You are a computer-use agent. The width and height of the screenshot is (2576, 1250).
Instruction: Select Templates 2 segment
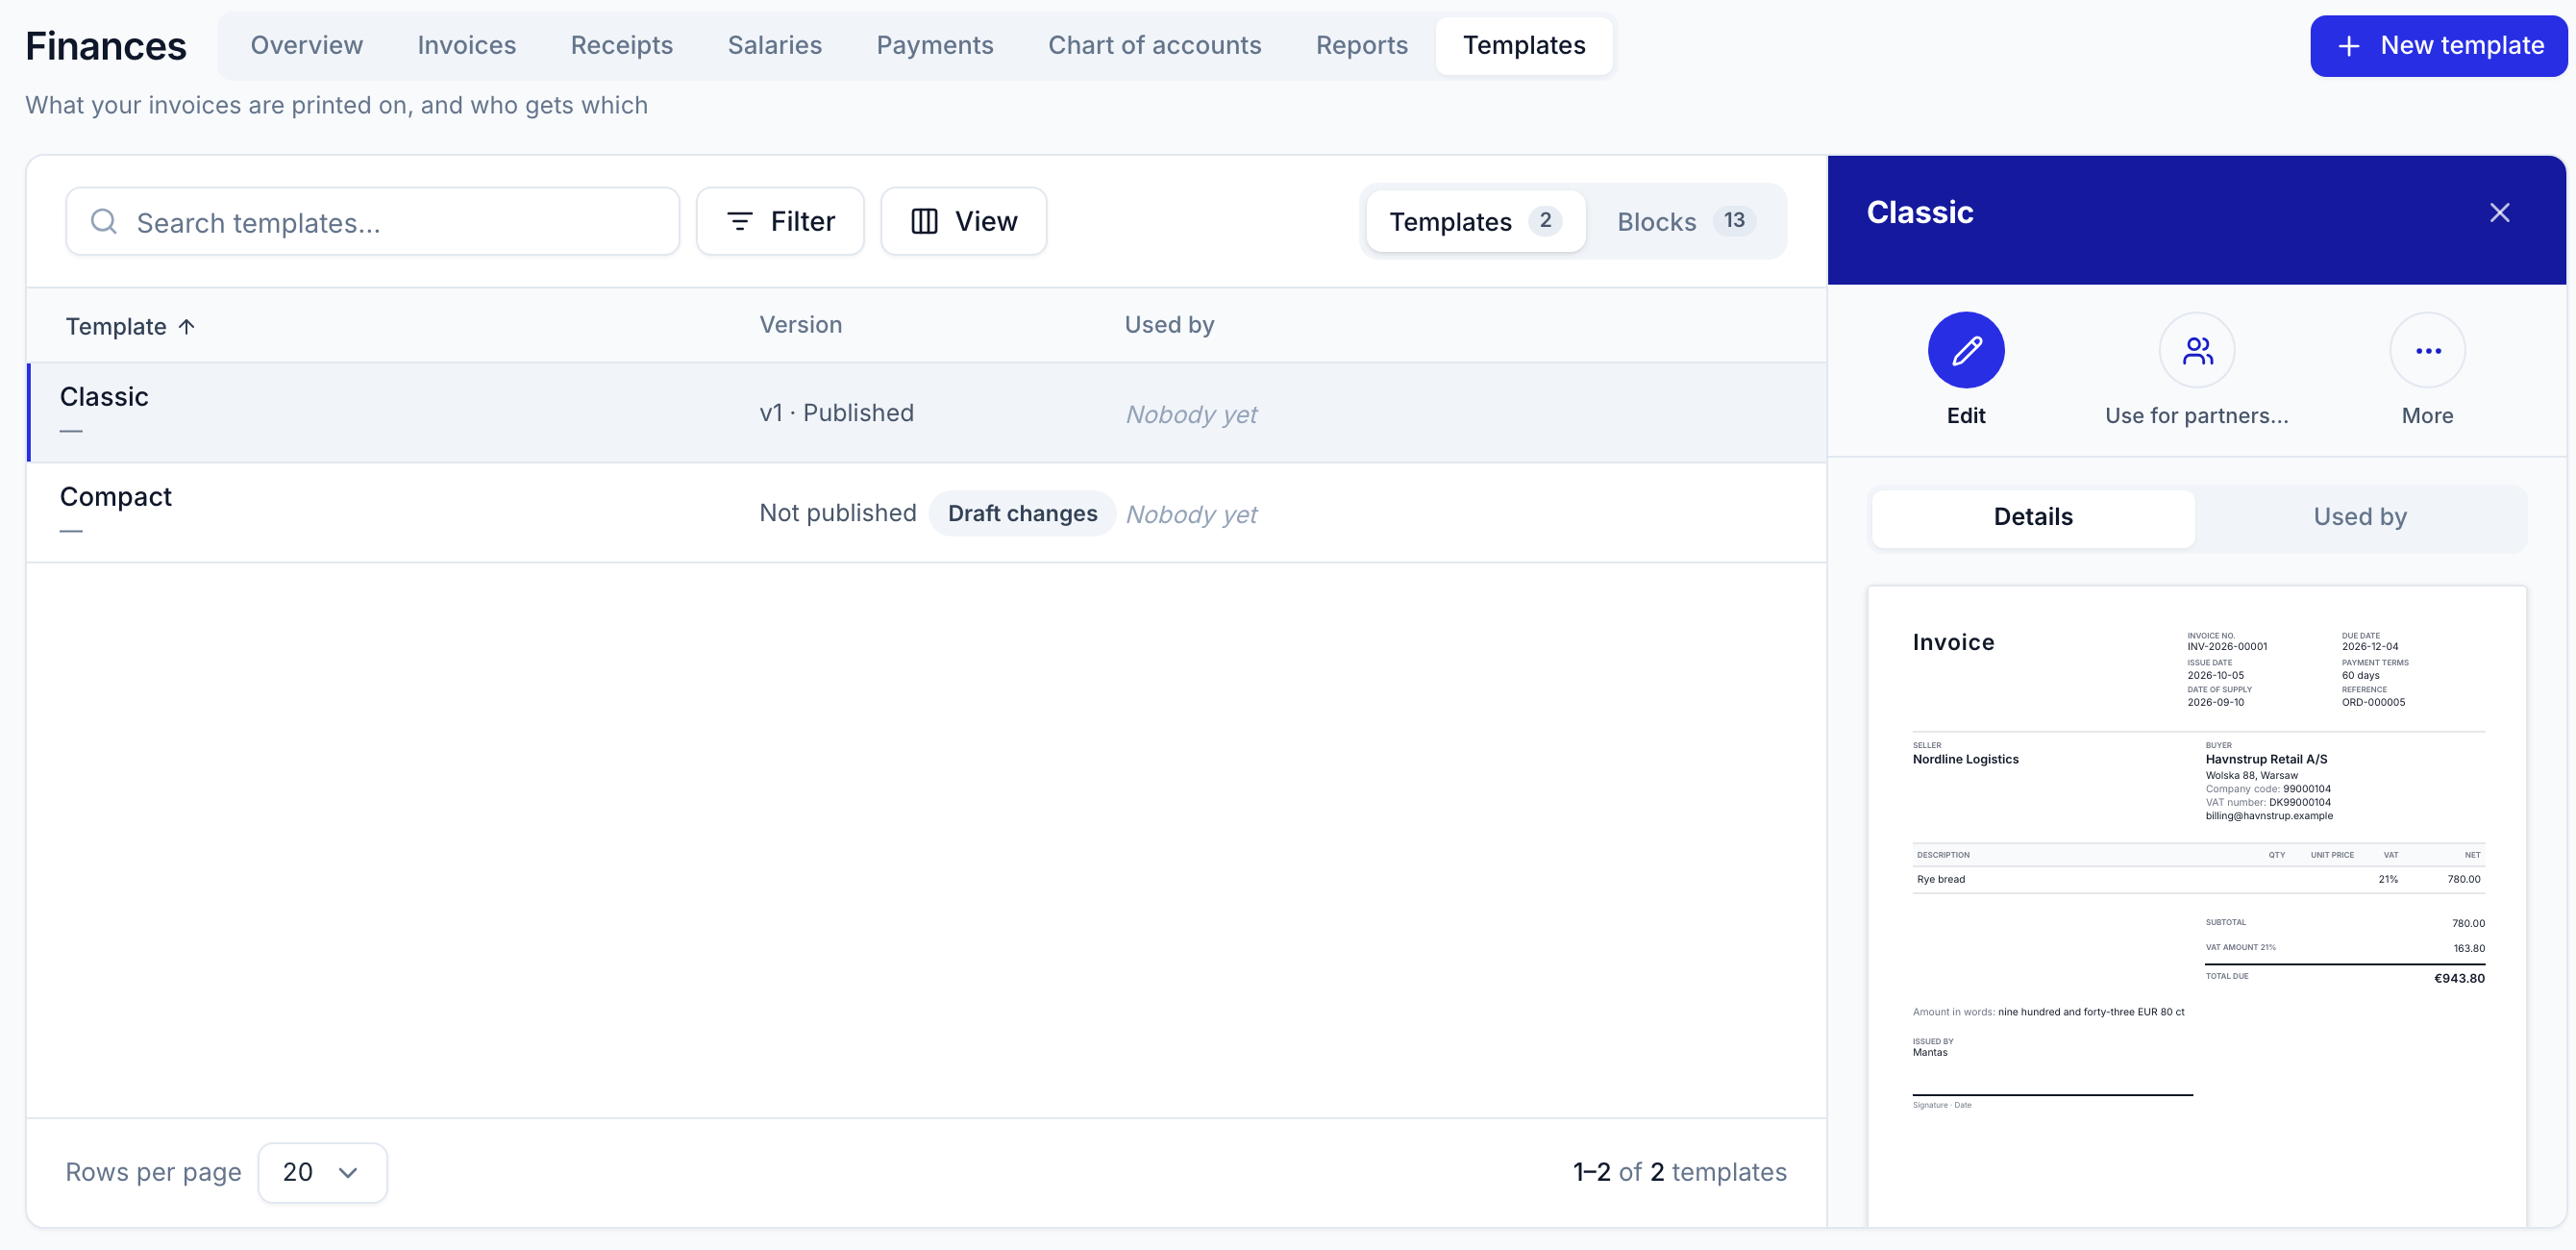[x=1475, y=221]
